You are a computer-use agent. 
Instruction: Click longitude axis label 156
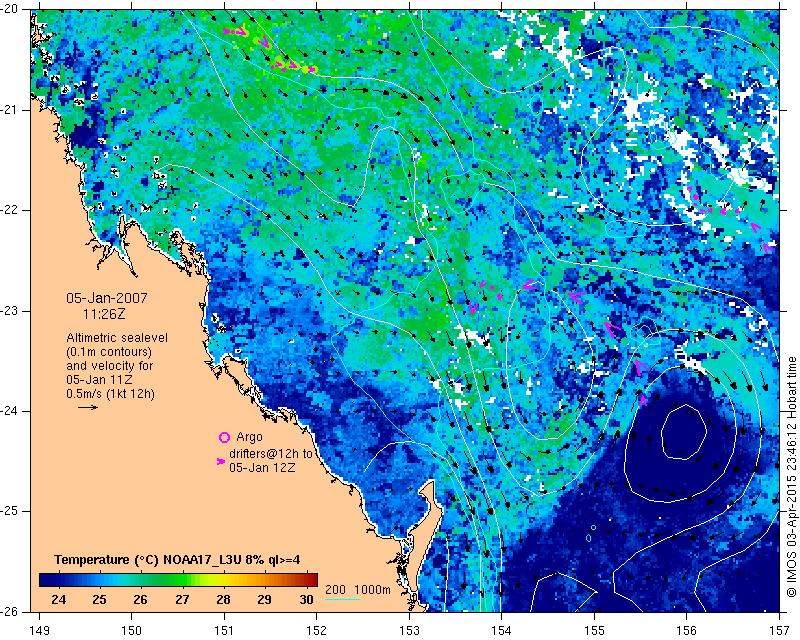click(686, 631)
